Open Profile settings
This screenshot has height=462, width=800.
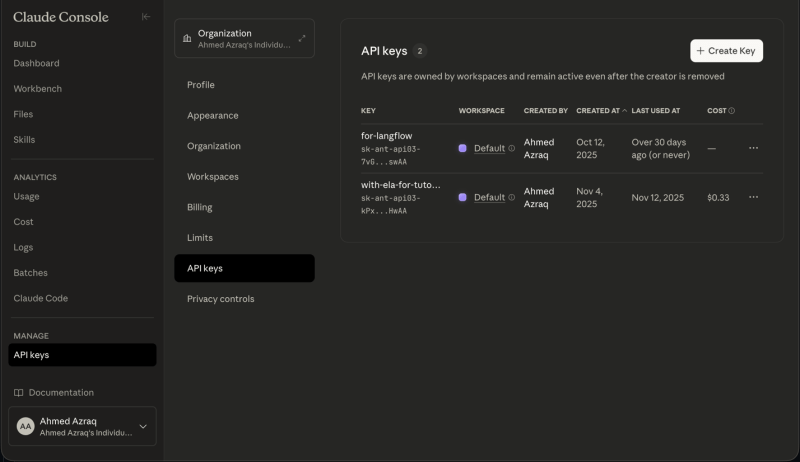(201, 85)
